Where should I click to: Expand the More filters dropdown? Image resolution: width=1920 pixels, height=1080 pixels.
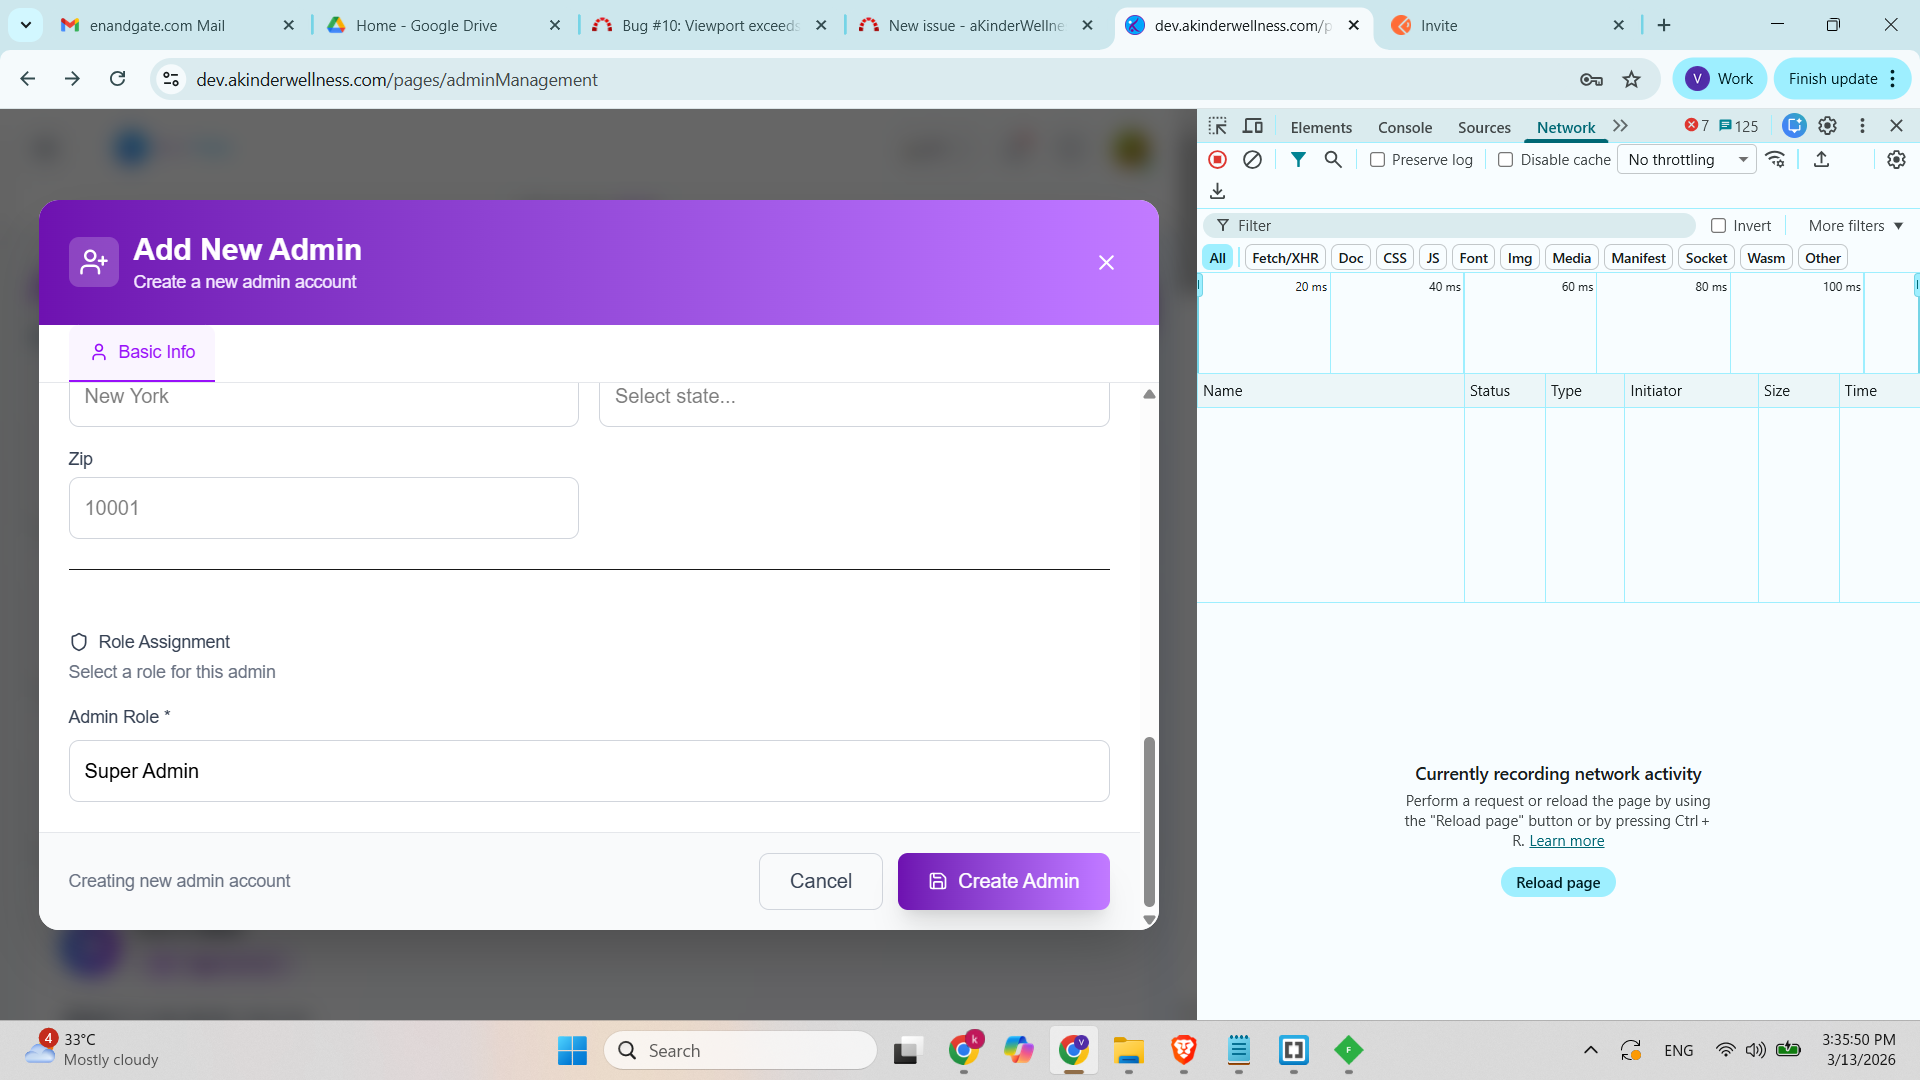1855,226
